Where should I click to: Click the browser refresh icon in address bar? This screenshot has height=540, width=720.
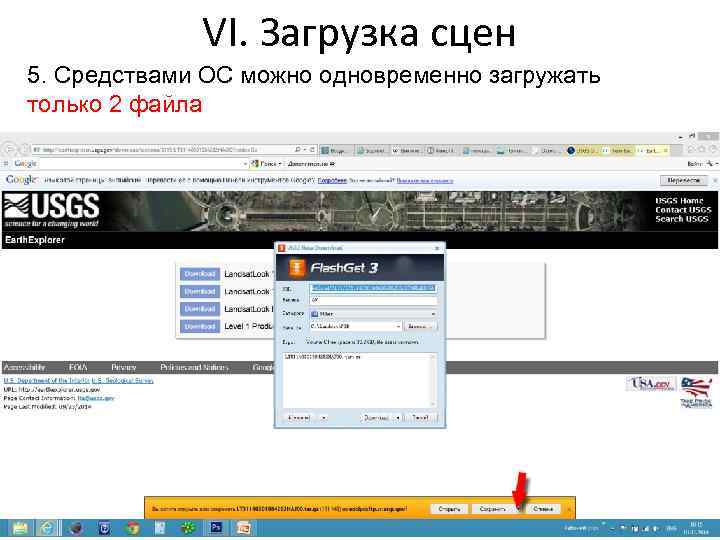312,150
